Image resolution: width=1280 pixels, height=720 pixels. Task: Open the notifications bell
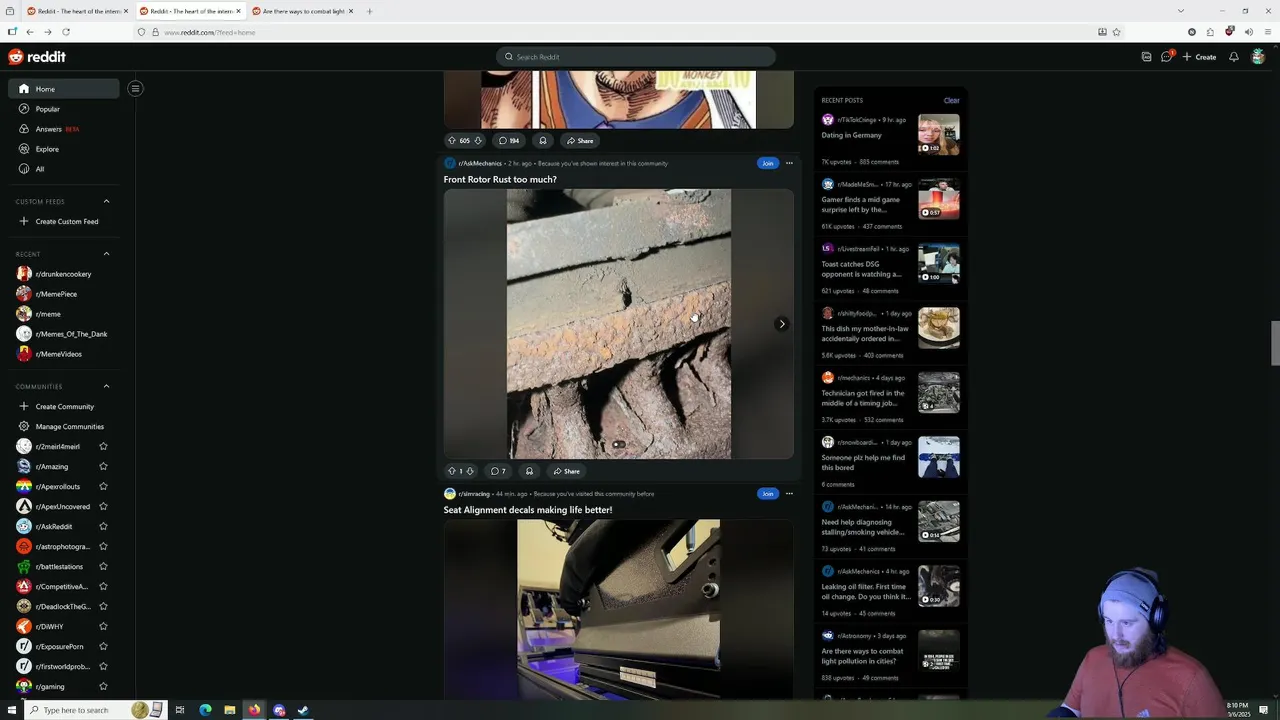click(1233, 57)
